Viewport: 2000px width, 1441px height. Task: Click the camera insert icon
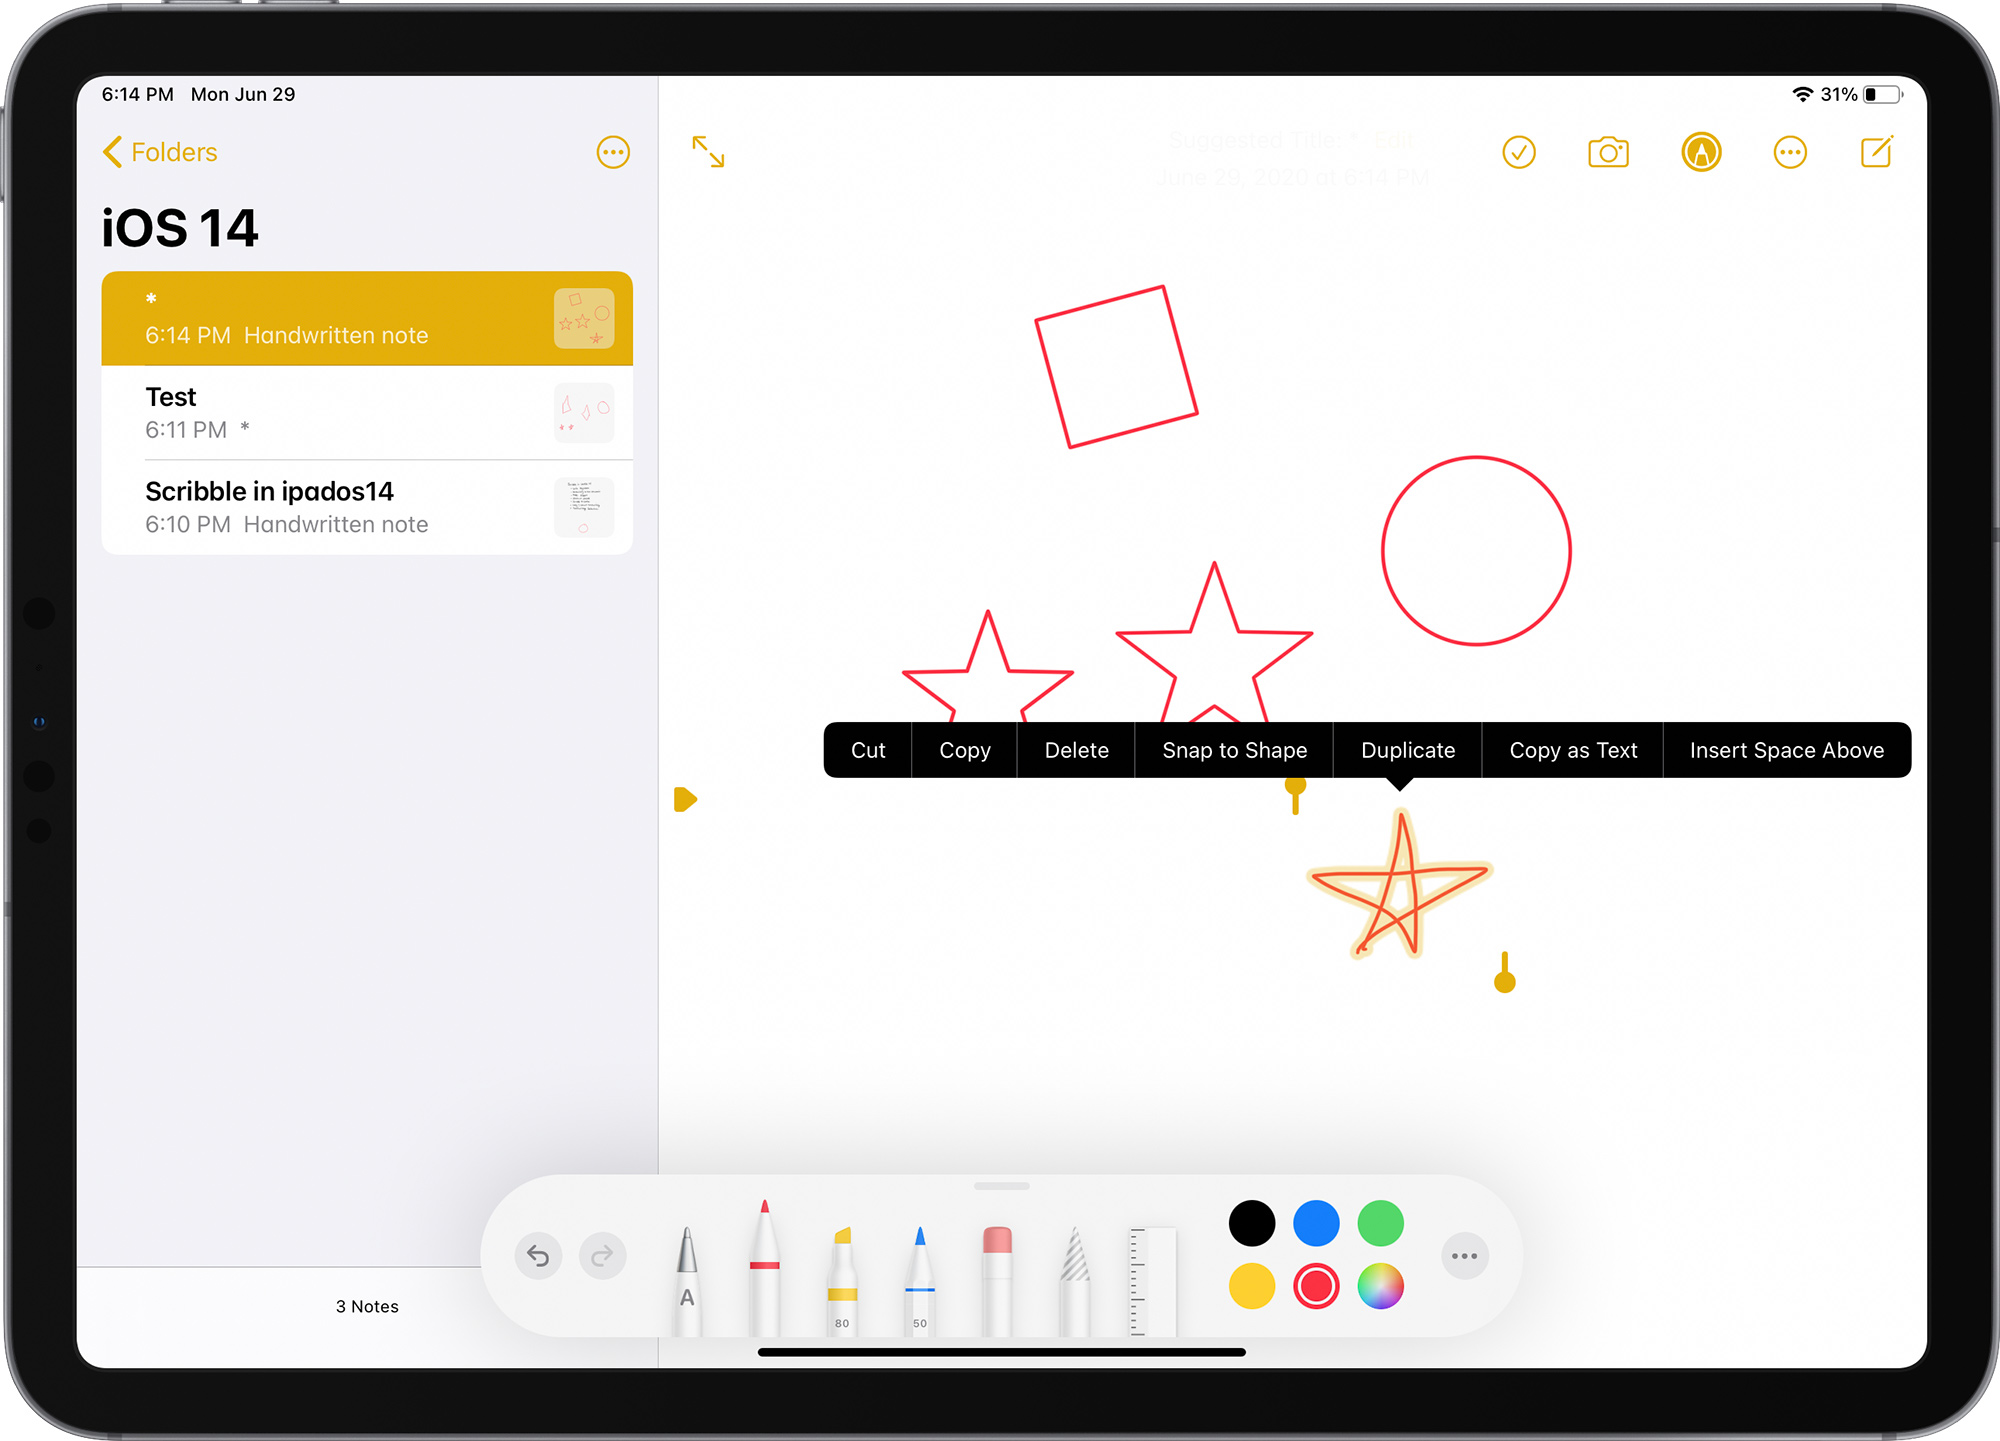click(x=1610, y=151)
